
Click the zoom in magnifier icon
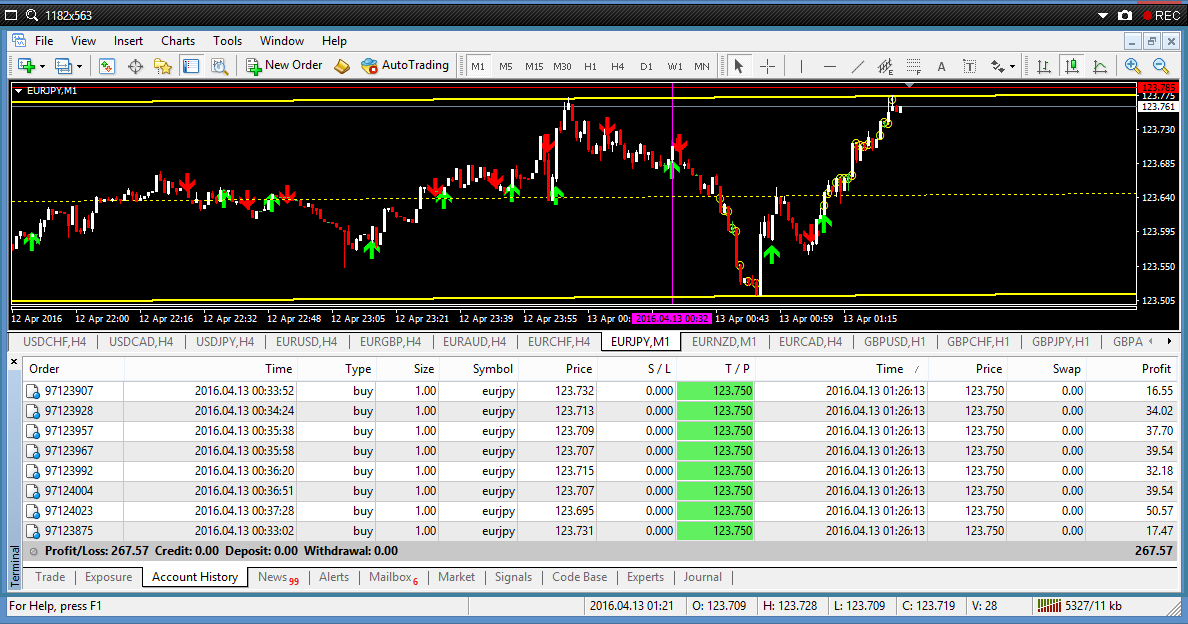[1133, 67]
